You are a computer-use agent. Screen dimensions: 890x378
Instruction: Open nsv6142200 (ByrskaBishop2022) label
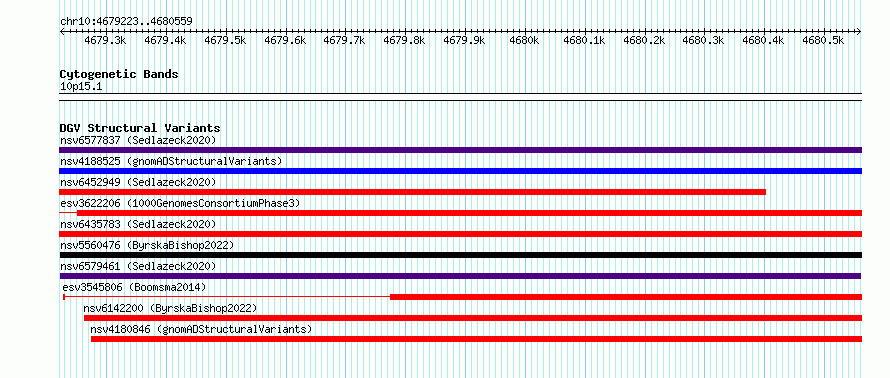(170, 308)
